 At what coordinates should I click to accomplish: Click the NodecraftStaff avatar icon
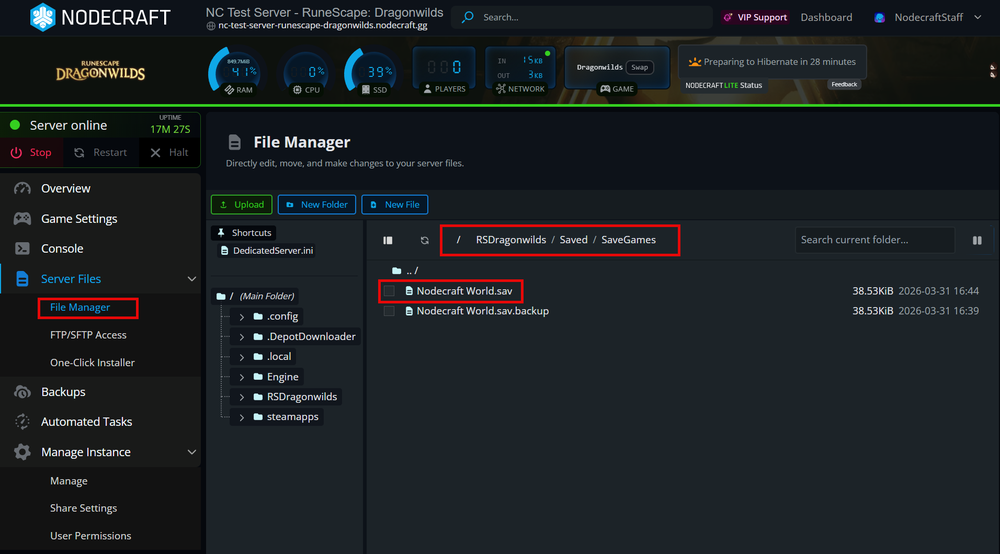click(x=879, y=18)
